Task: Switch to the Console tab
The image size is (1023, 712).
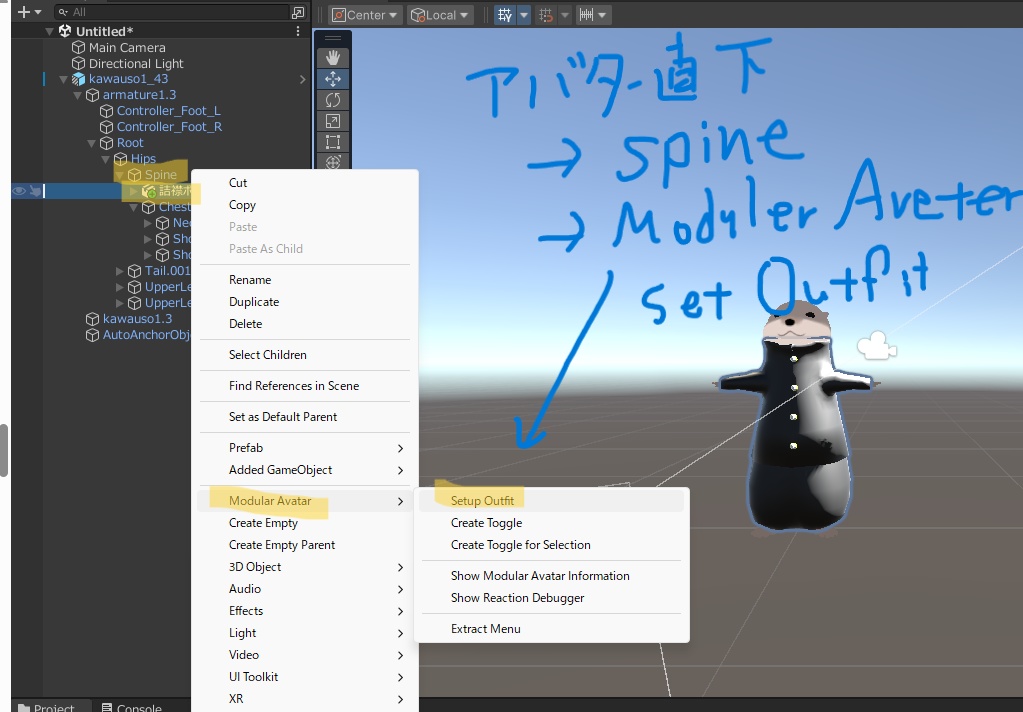Action: click(132, 707)
